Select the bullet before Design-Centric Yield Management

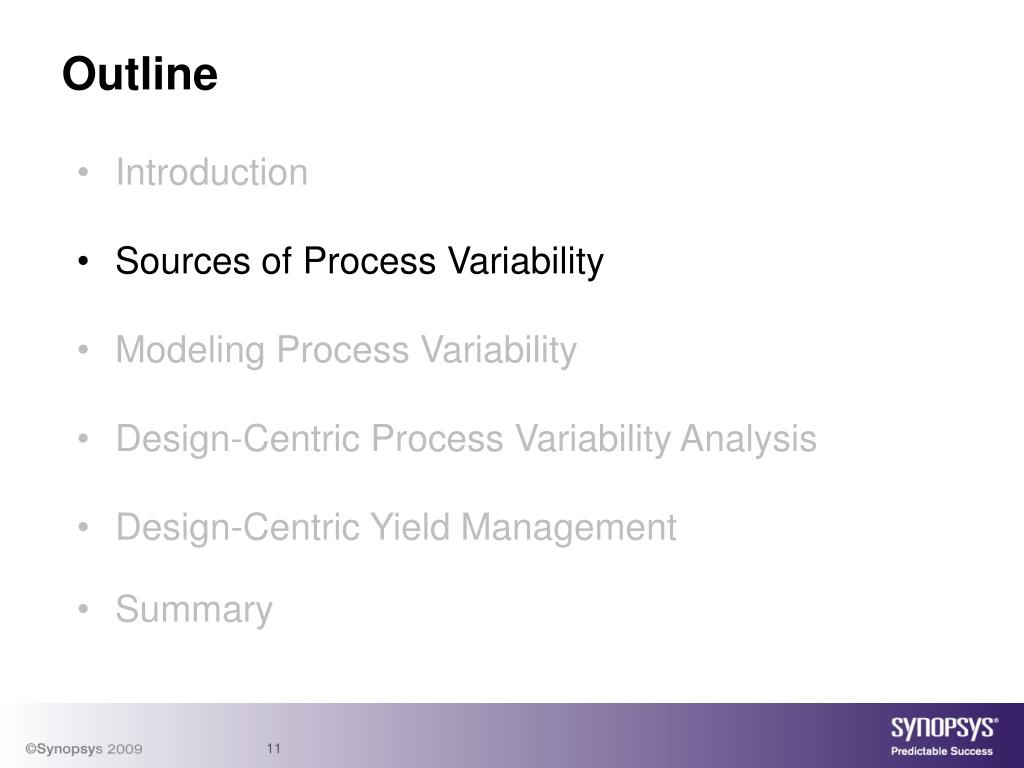82,528
